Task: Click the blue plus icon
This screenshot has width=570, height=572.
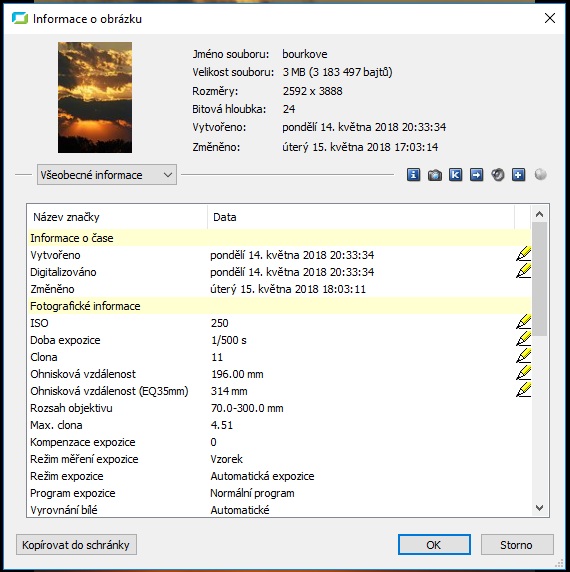Action: 519,175
